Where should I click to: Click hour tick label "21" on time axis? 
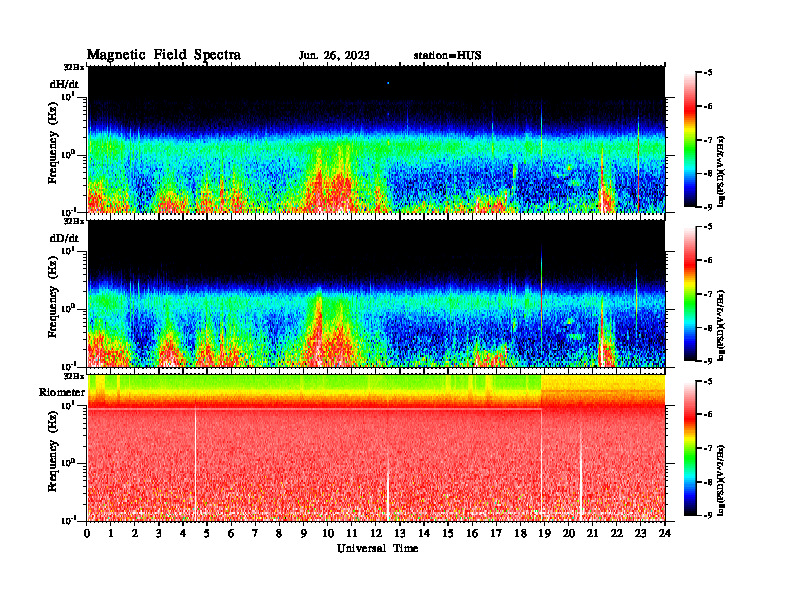point(592,534)
